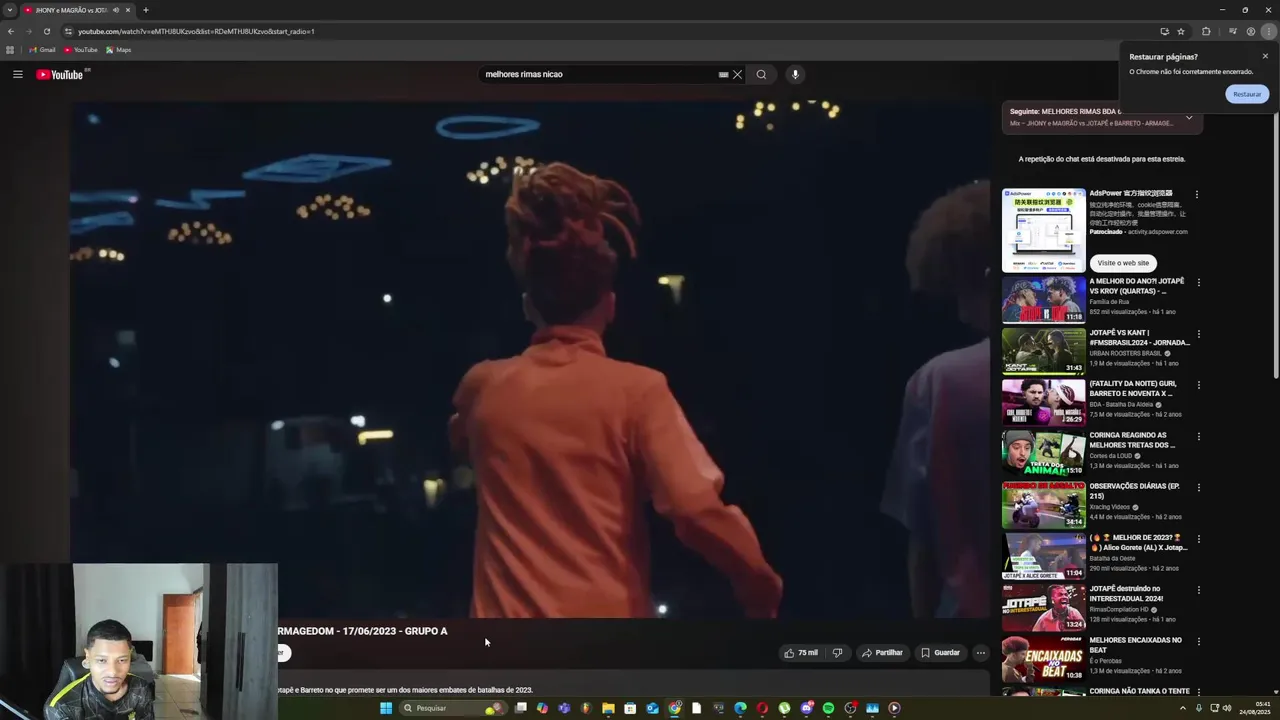Screen dimensions: 1280x720
Task: Open options for MELHORES ENCAIXADAS NO BEAT video
Action: 1199,642
